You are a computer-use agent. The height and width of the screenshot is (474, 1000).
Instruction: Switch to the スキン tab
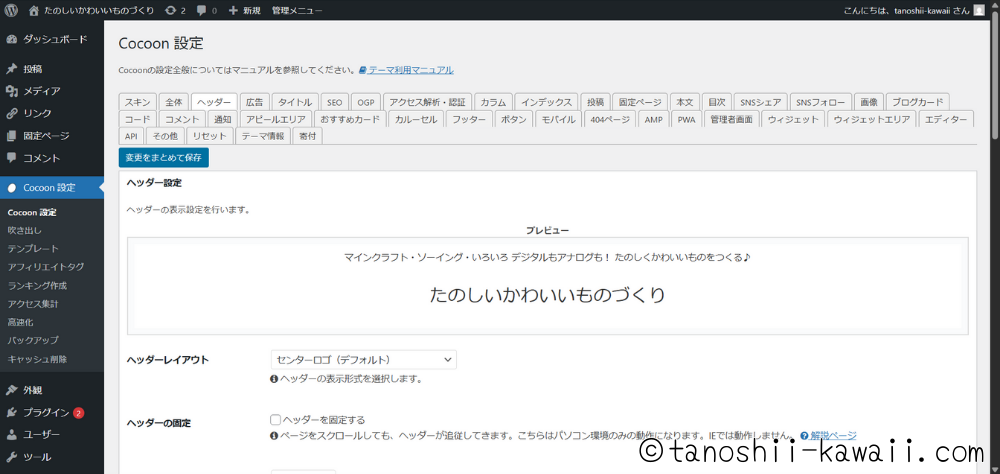[x=137, y=102]
